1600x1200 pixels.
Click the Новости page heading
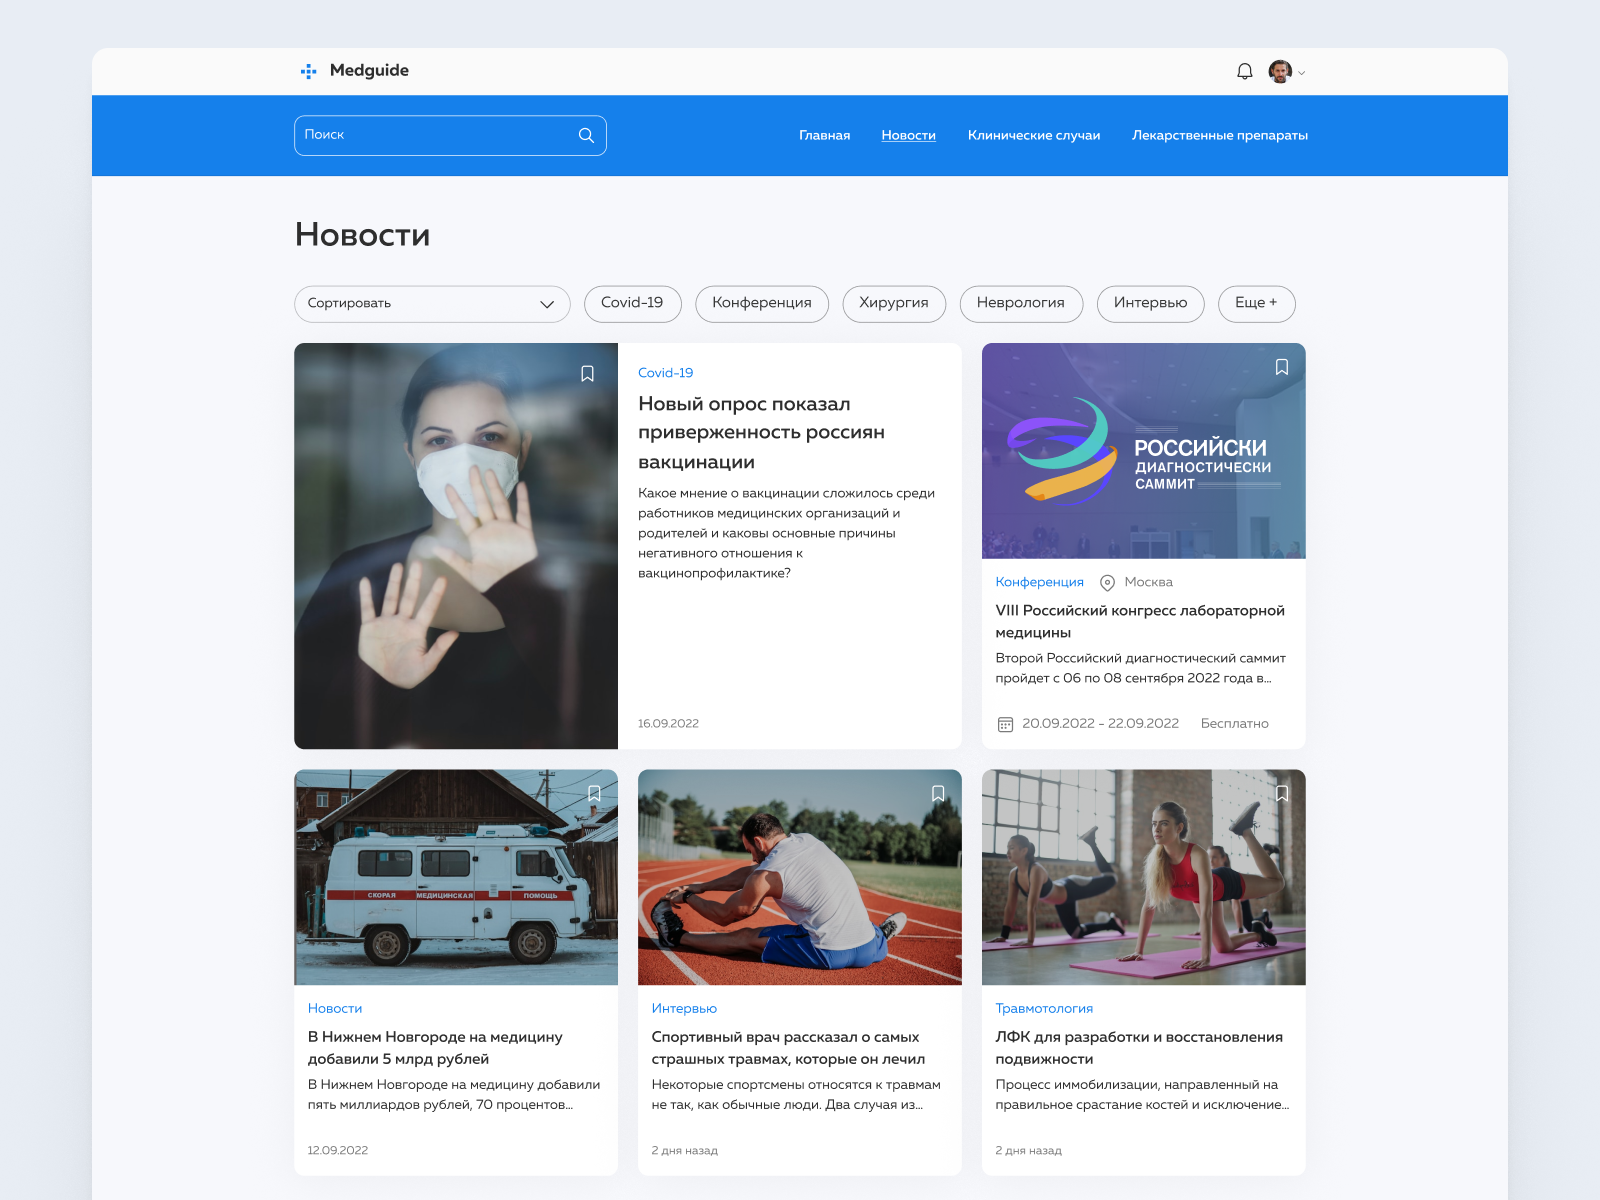pos(362,235)
